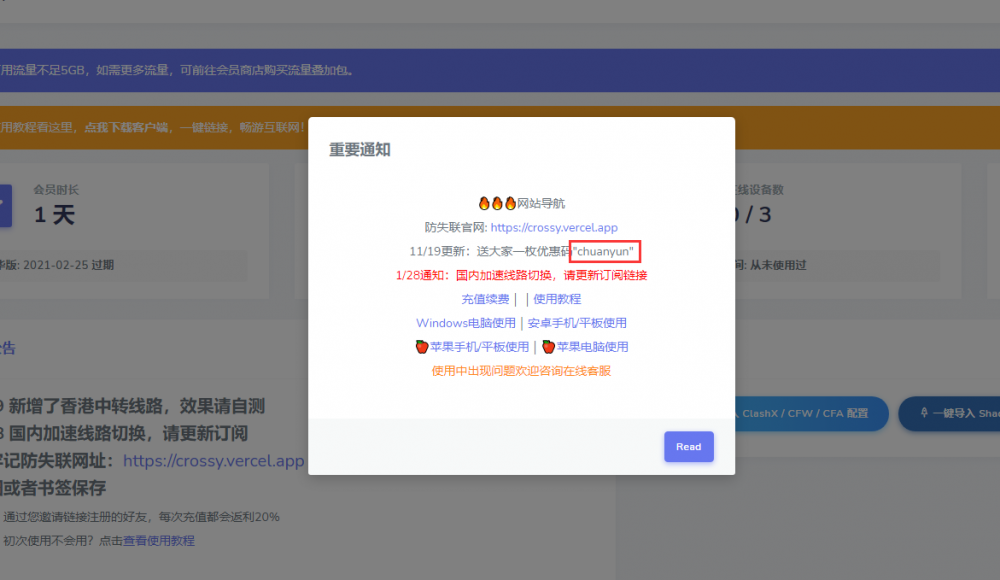This screenshot has width=1000, height=580.
Task: Click the fire icons beside 网站导航
Action: (497, 203)
